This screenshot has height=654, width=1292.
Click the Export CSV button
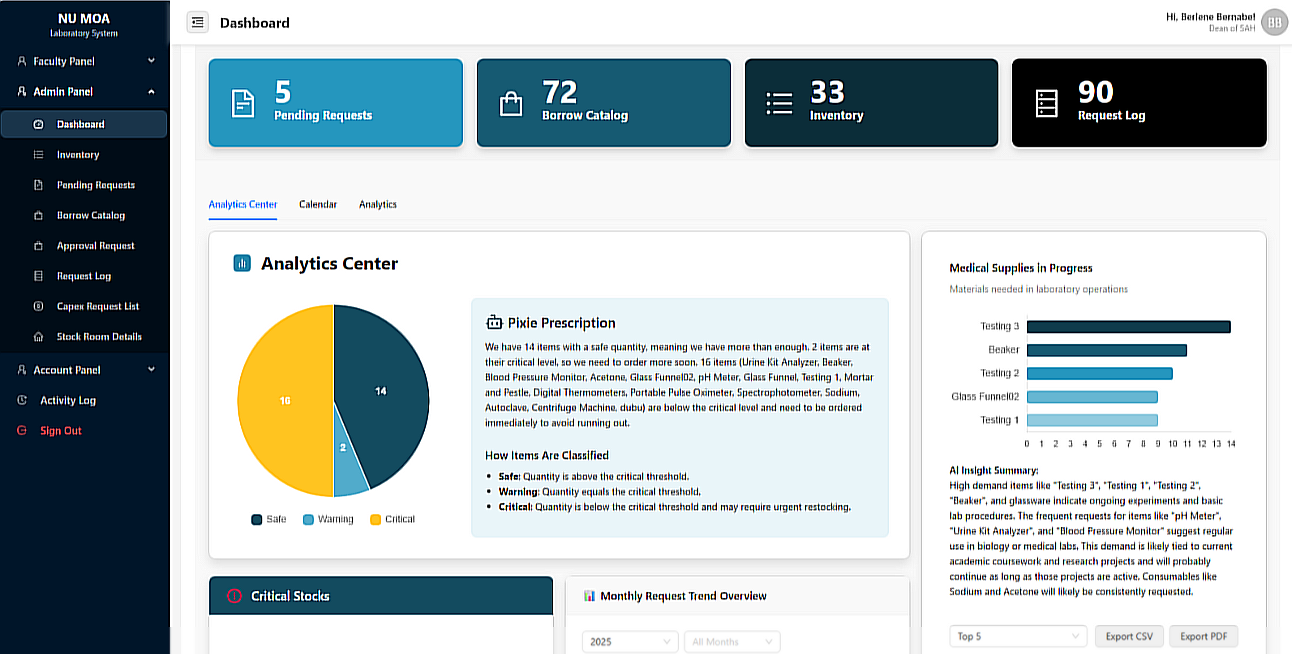tap(1130, 636)
